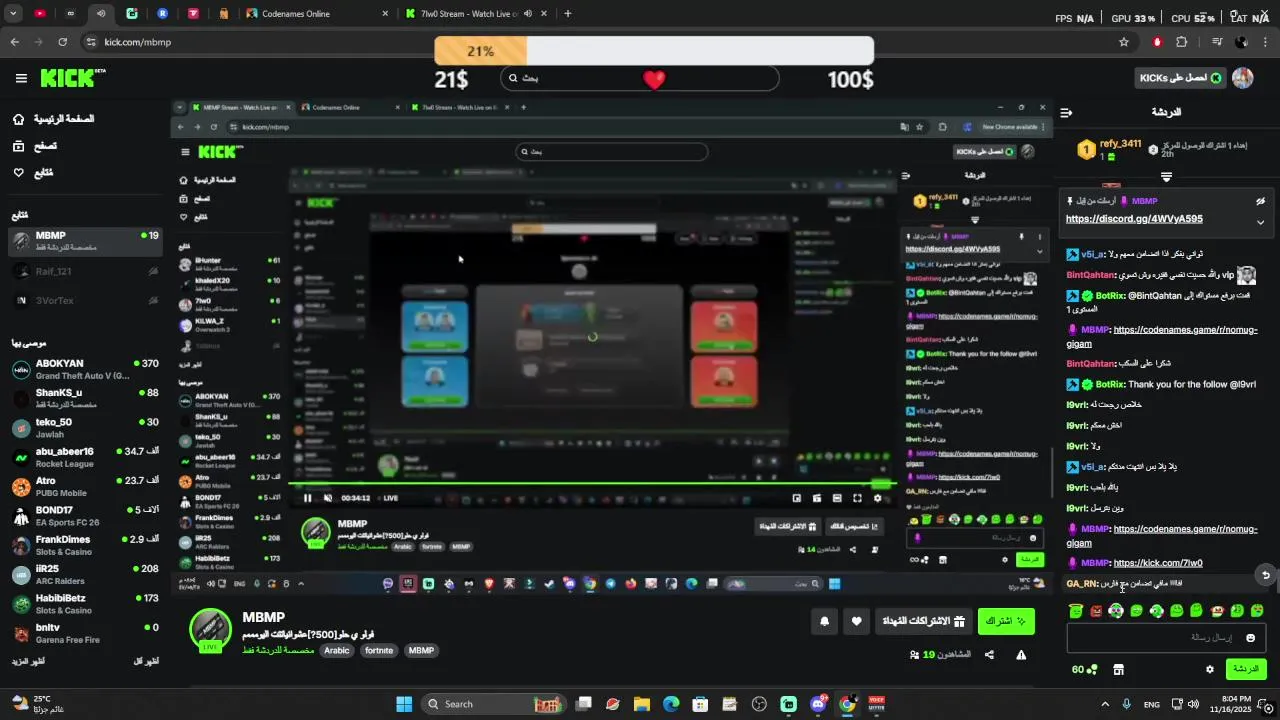Open the browse sidebar icon
This screenshot has width=1280, height=720.
[x=19, y=146]
